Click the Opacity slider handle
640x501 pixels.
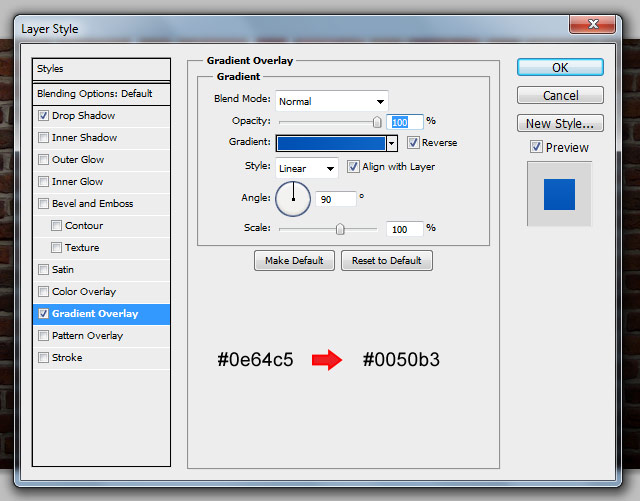[377, 122]
